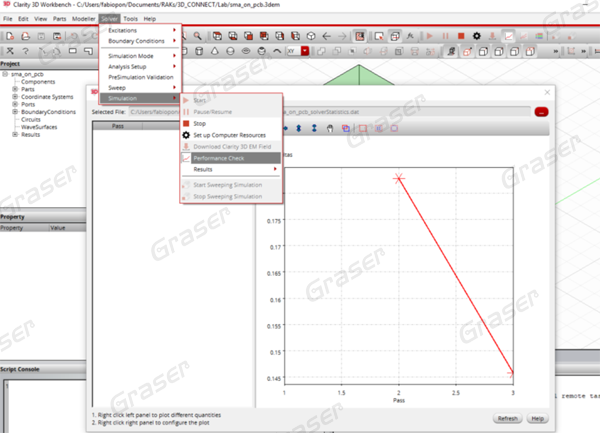Open the Help menu

[x=150, y=19]
